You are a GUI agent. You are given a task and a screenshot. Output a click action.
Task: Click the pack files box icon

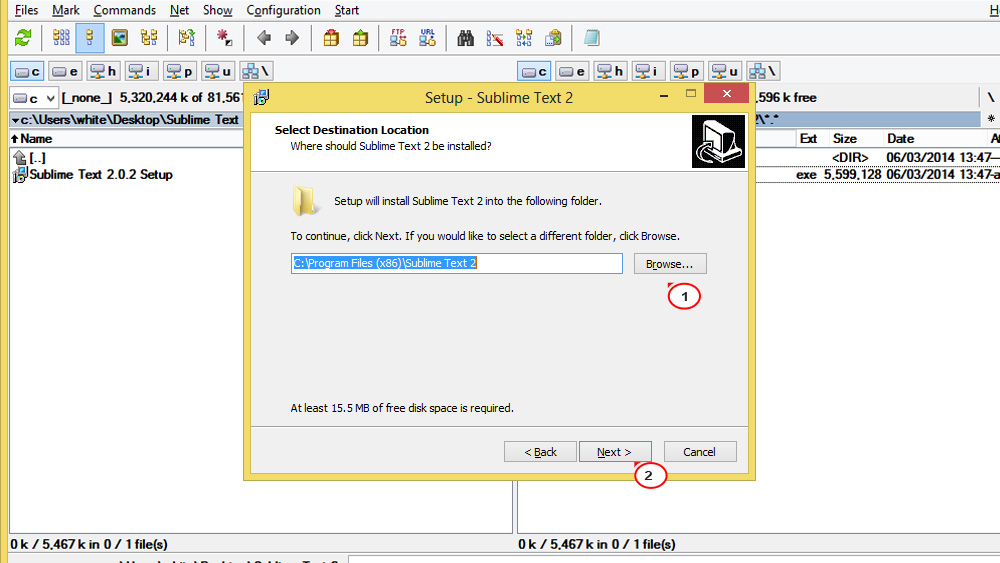[x=331, y=38]
